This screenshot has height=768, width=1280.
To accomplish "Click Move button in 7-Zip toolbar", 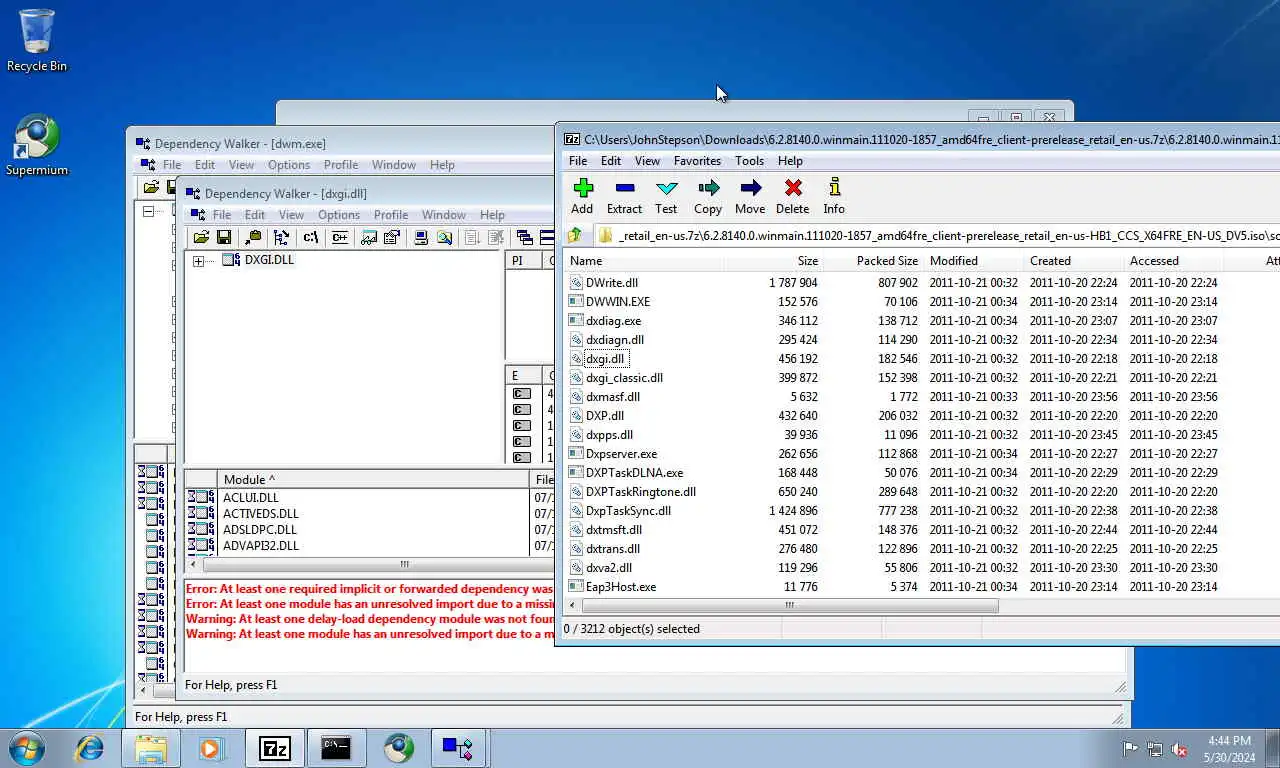I will click(x=750, y=196).
